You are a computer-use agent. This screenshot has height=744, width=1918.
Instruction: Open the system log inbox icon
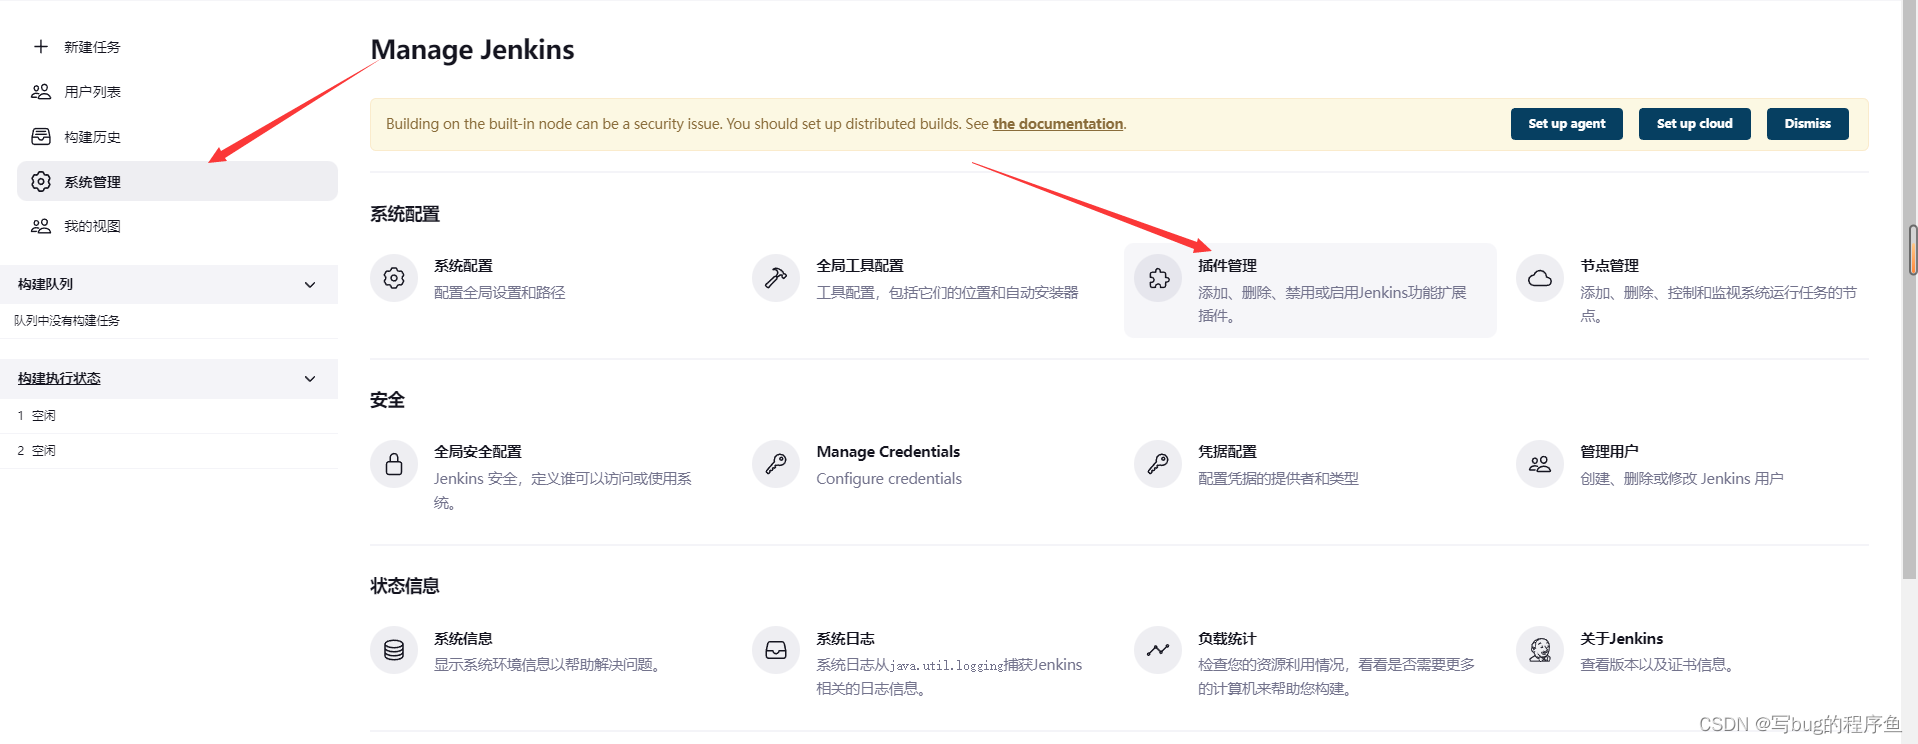pyautogui.click(x=776, y=650)
